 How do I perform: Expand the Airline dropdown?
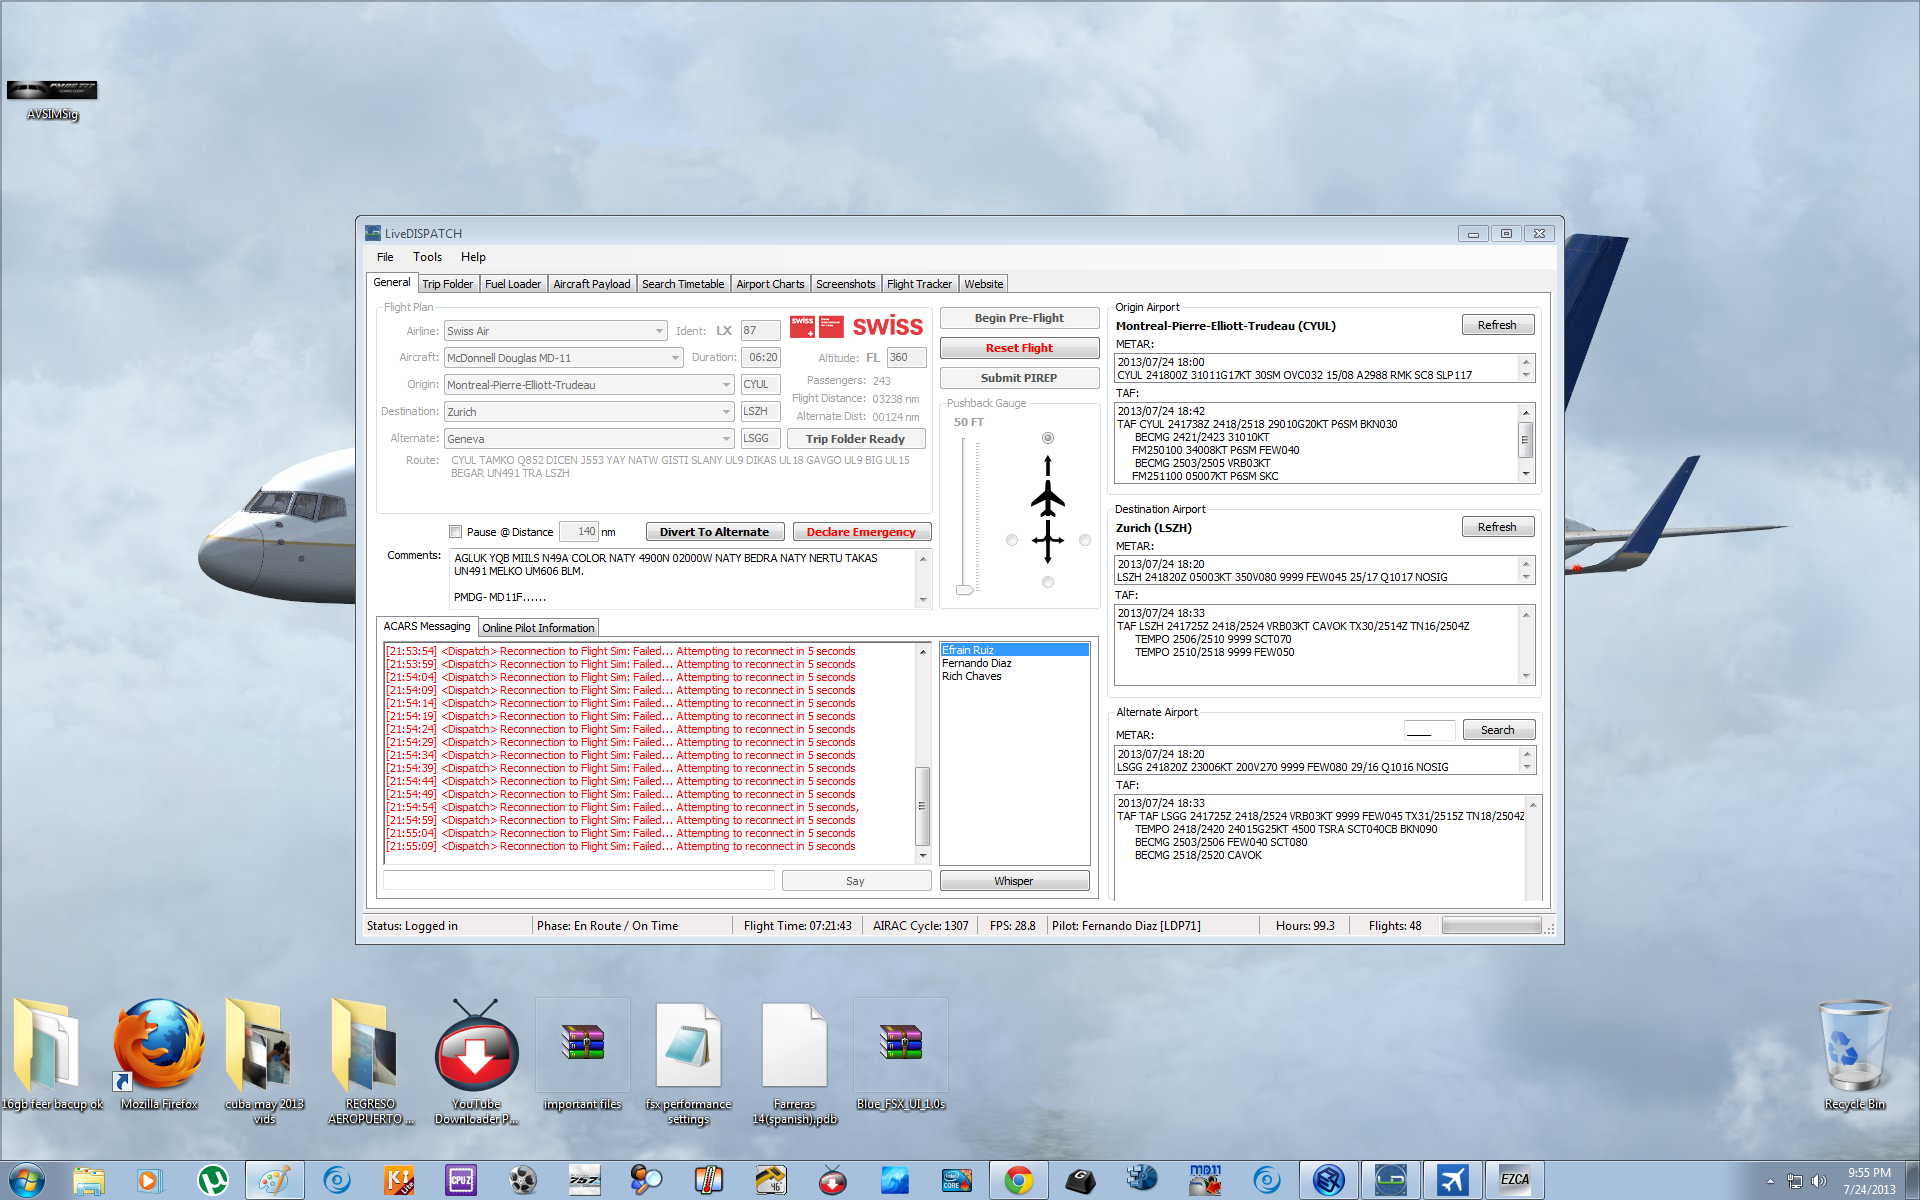click(659, 331)
